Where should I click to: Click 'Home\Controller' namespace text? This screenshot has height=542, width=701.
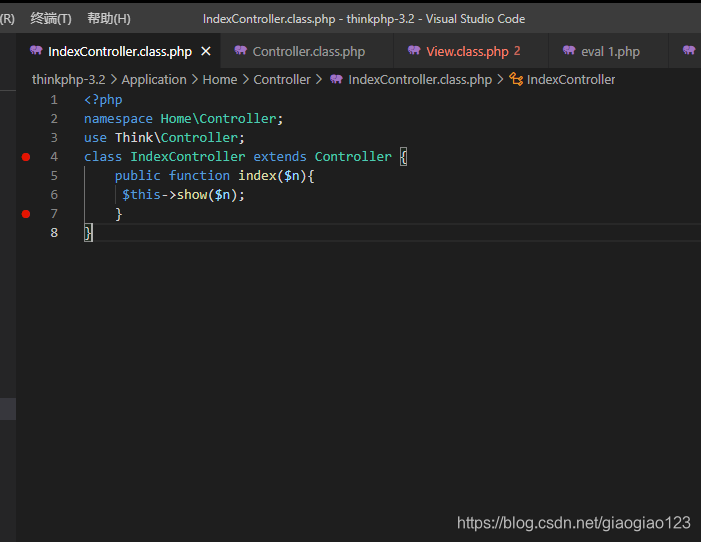coord(218,119)
